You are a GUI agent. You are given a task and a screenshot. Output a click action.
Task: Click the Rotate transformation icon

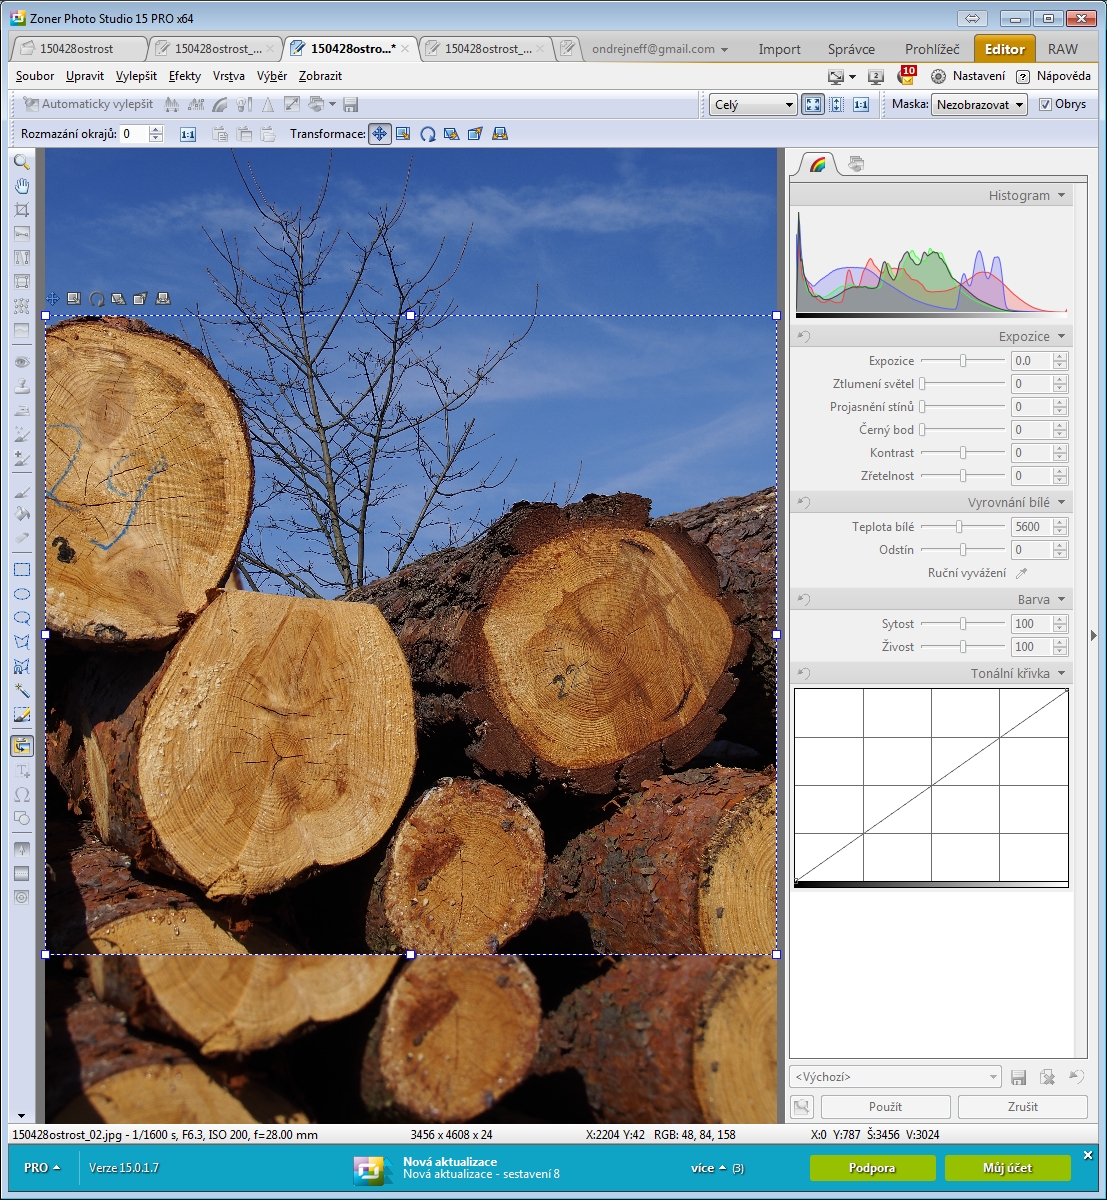point(427,134)
